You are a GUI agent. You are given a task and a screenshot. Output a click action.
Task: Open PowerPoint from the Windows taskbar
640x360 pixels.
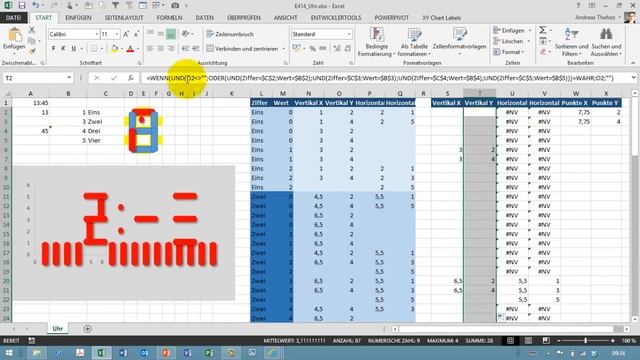pyautogui.click(x=166, y=353)
